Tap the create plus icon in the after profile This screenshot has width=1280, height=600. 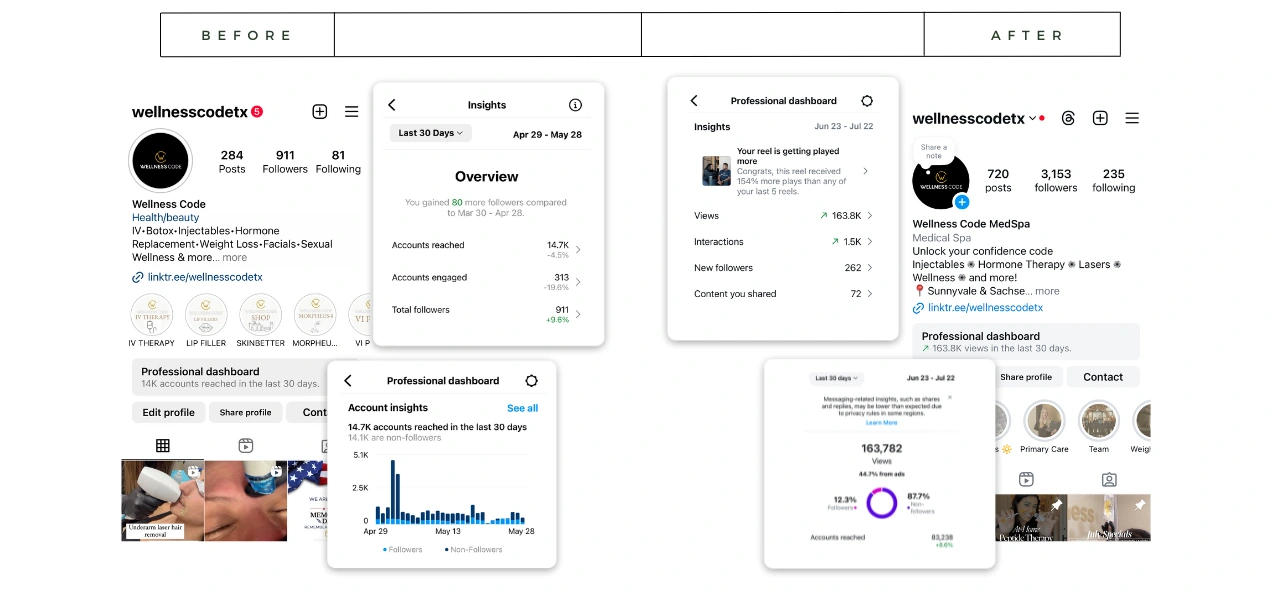point(1100,118)
